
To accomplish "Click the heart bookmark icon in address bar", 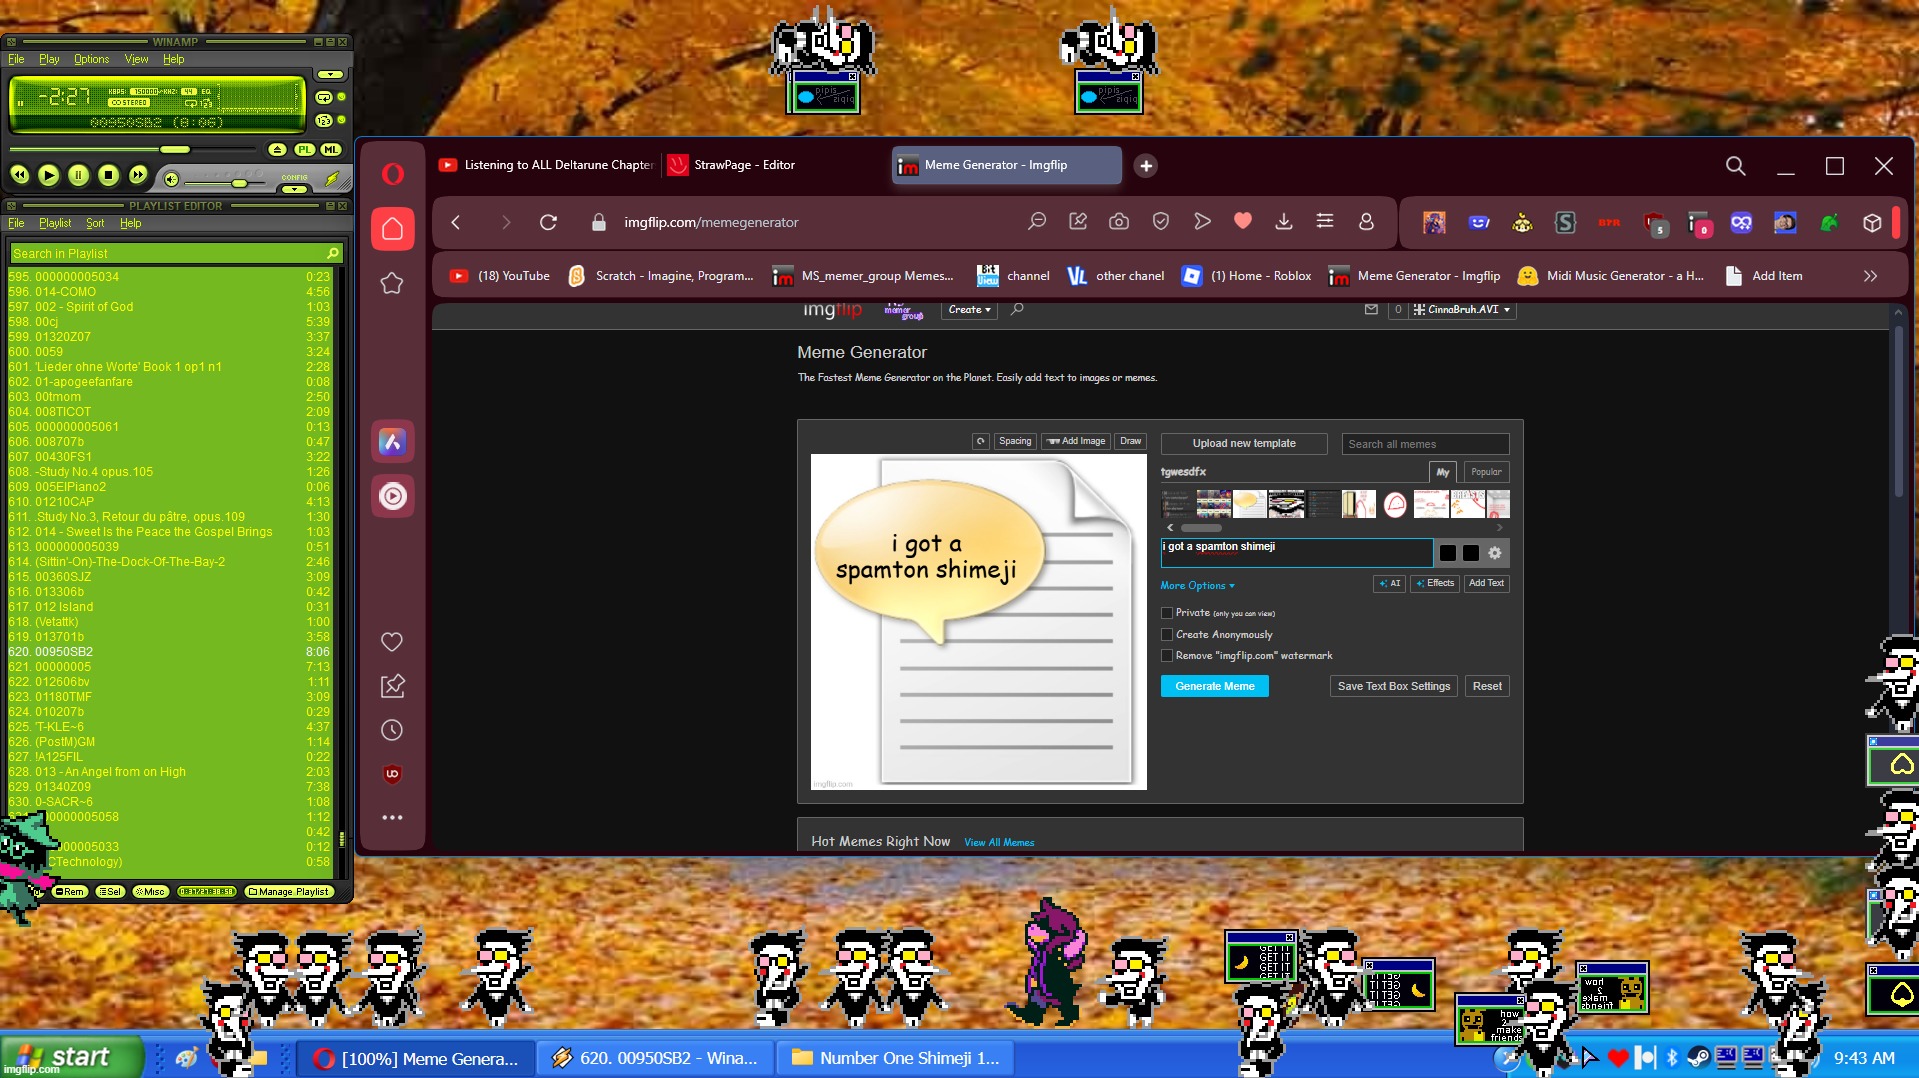I will click(x=1243, y=221).
